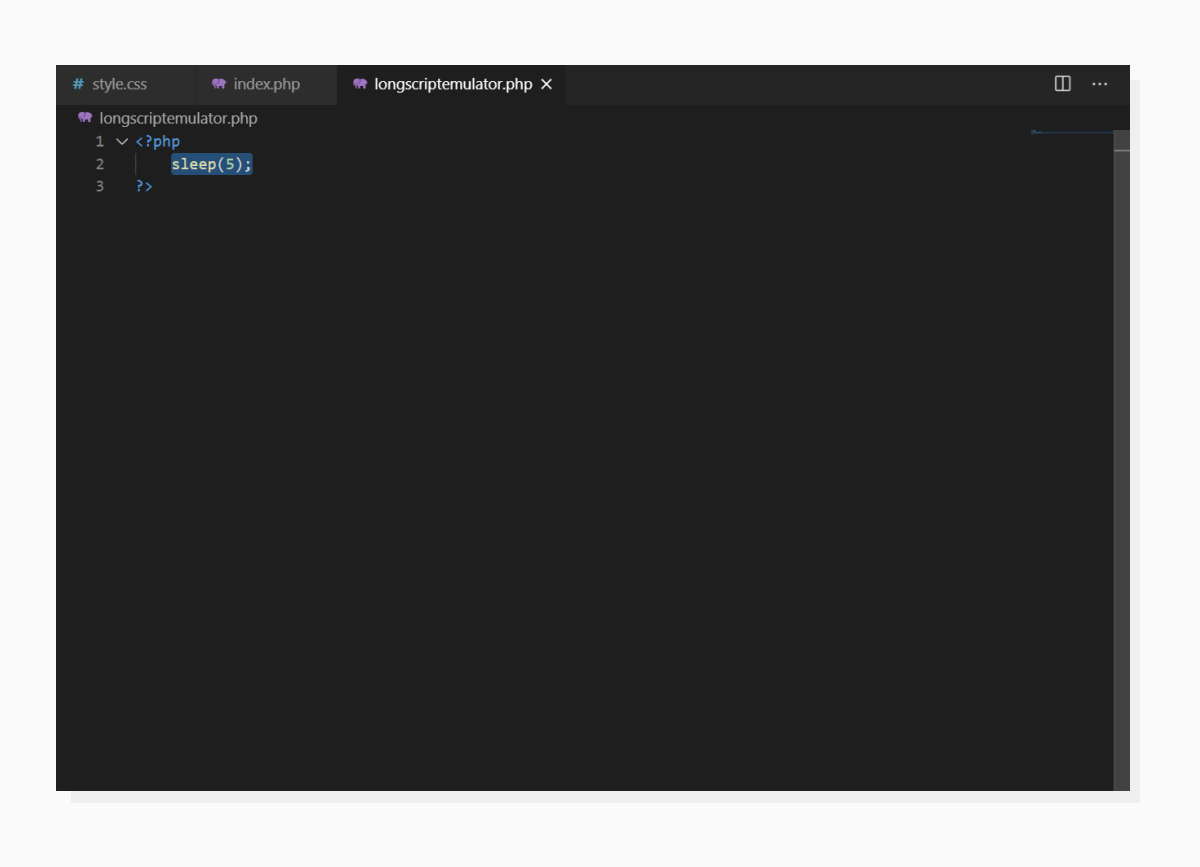Click line number 1 in the gutter
Image resolution: width=1200 pixels, height=867 pixels.
[x=98, y=141]
